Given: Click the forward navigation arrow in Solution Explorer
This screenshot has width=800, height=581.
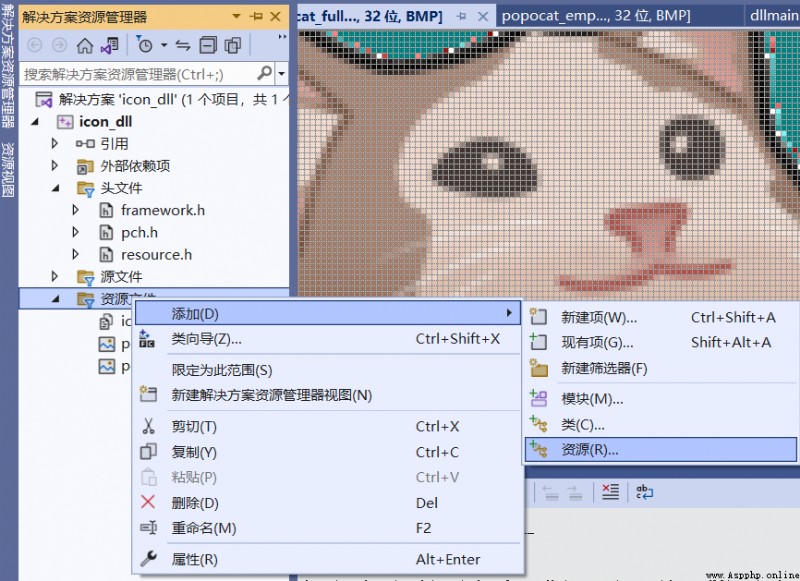Looking at the screenshot, I should [60, 46].
